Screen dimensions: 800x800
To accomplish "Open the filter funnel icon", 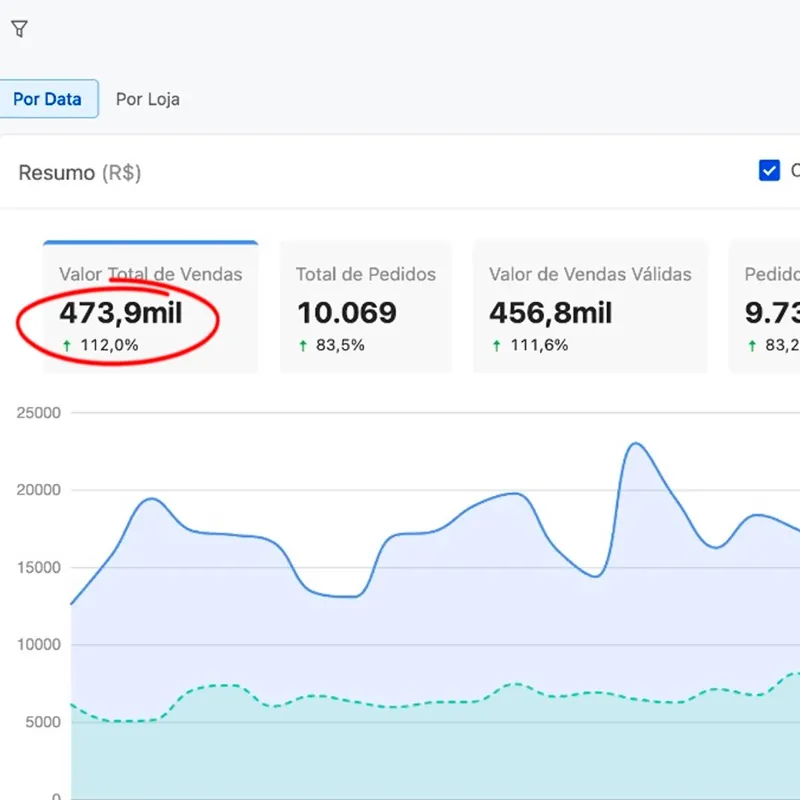I will coord(19,29).
